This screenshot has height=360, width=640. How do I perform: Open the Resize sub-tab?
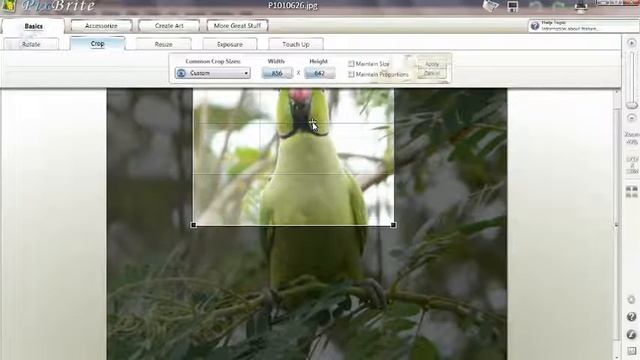[163, 44]
